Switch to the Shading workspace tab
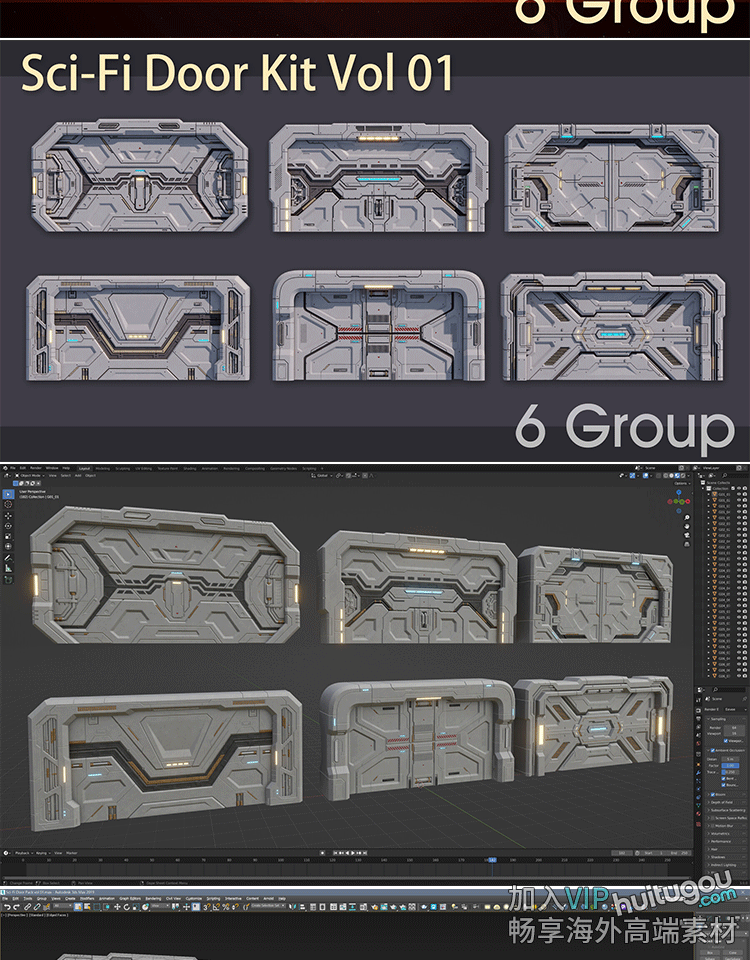The image size is (750, 960). (189, 468)
